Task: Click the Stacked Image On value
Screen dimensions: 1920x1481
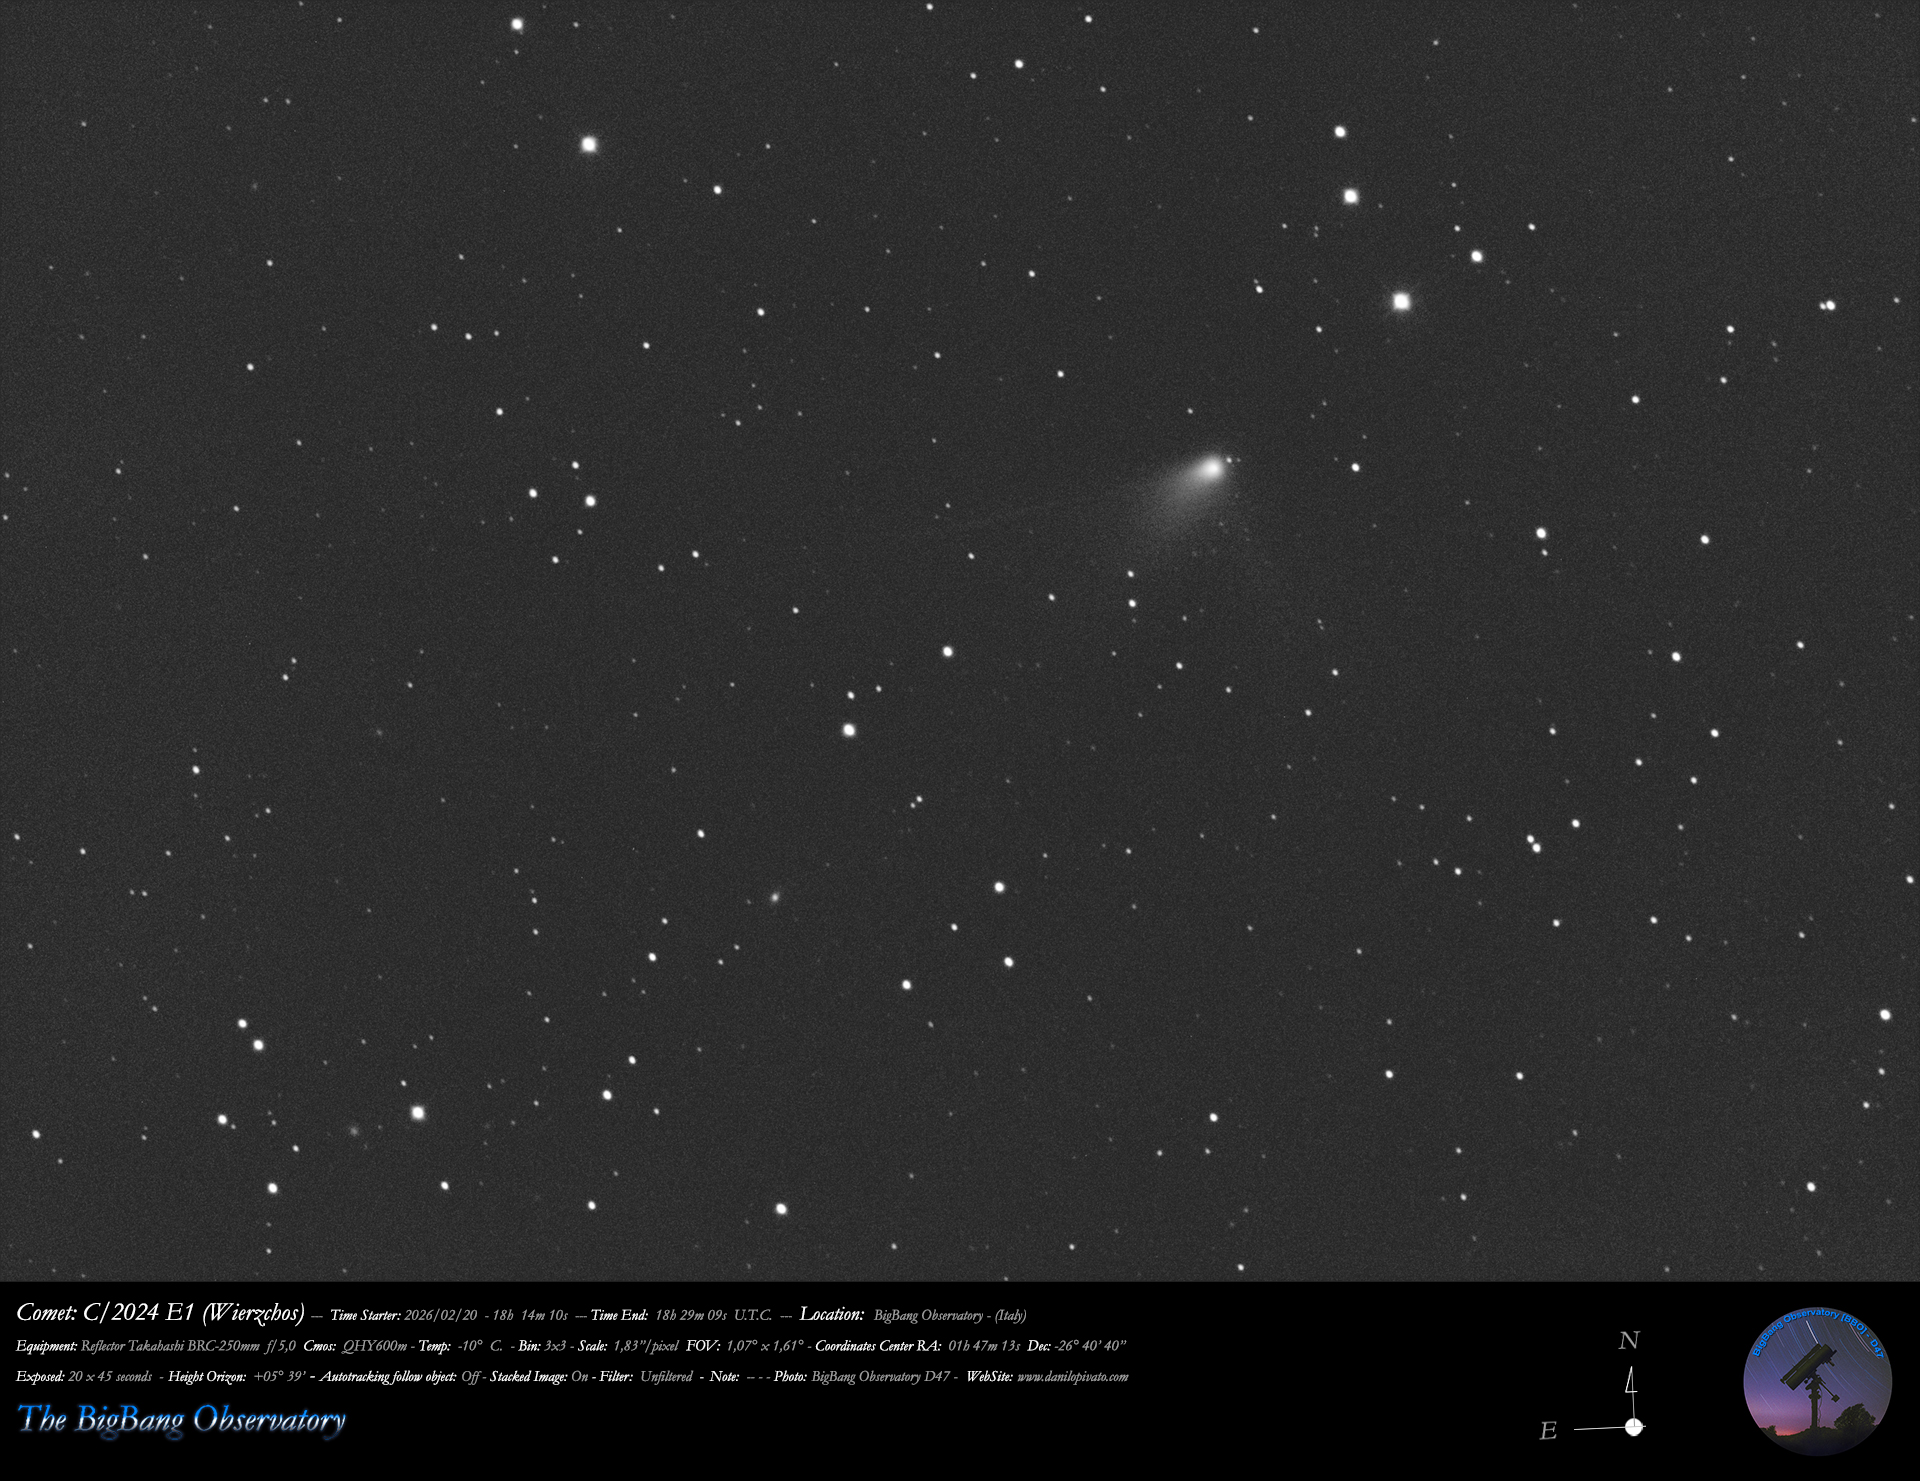Action: [x=579, y=1377]
